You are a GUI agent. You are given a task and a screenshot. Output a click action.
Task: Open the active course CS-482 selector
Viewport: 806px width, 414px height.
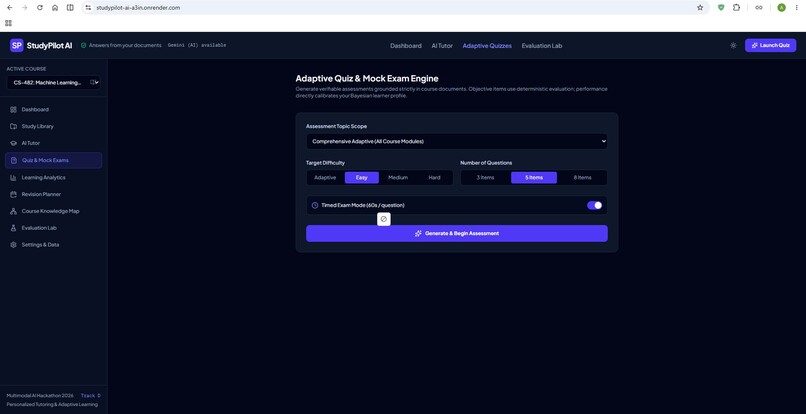click(53, 82)
